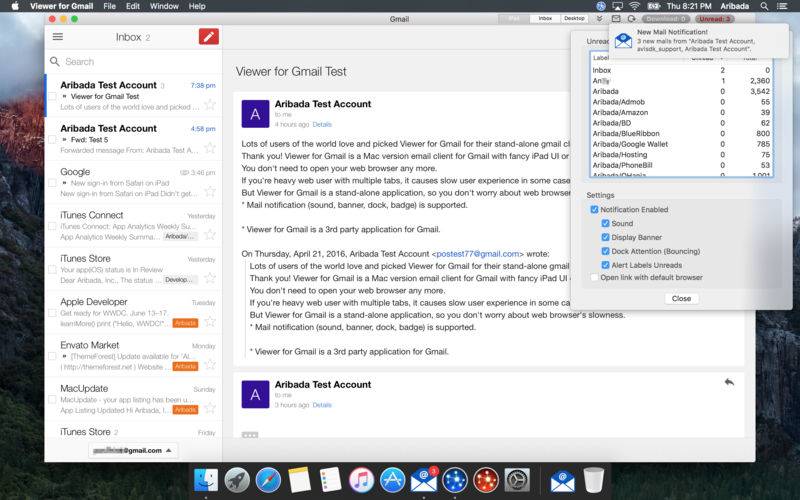Tick checkbox of Fwd: Test 5 email
Image resolution: width=800 pixels, height=500 pixels.
coord(52,139)
